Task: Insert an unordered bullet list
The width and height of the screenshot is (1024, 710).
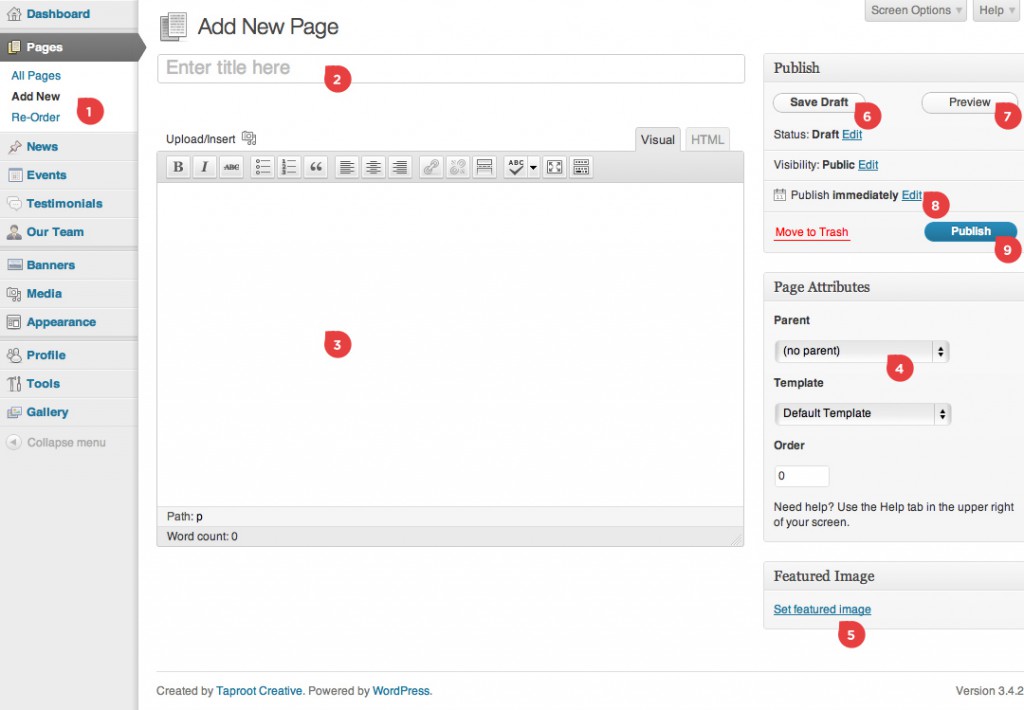Action: (x=263, y=167)
